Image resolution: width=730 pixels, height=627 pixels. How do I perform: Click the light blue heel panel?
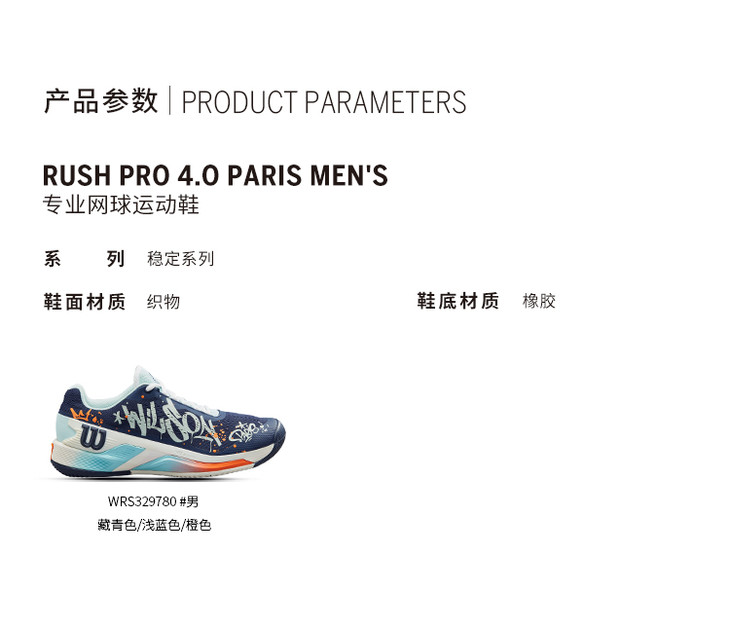(x=63, y=428)
